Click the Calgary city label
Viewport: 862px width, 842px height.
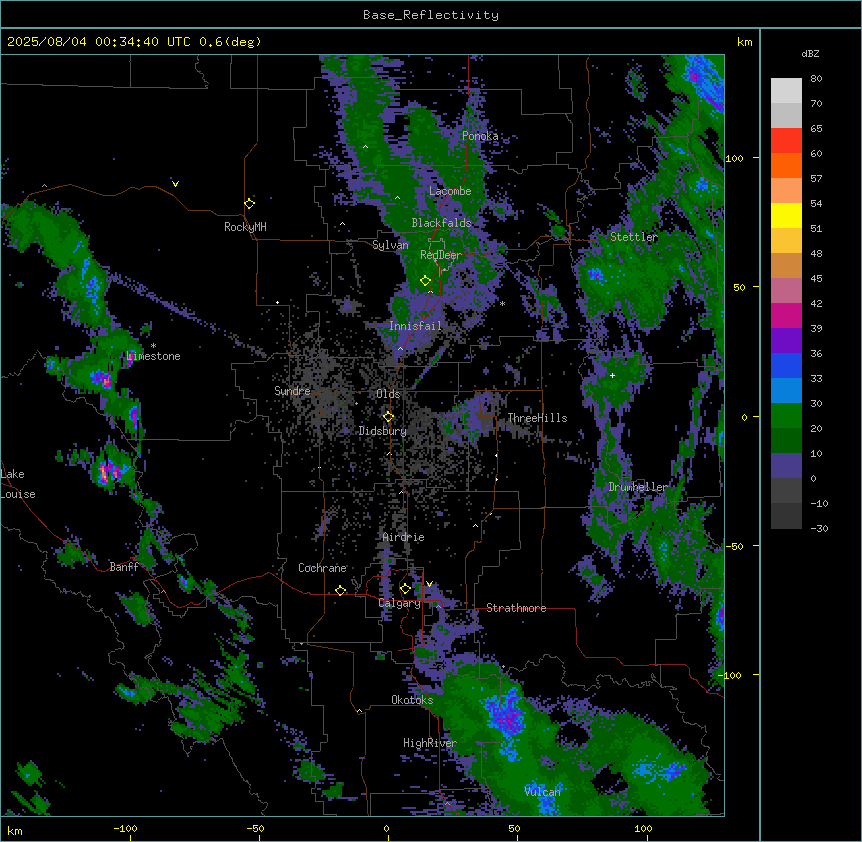click(x=400, y=603)
